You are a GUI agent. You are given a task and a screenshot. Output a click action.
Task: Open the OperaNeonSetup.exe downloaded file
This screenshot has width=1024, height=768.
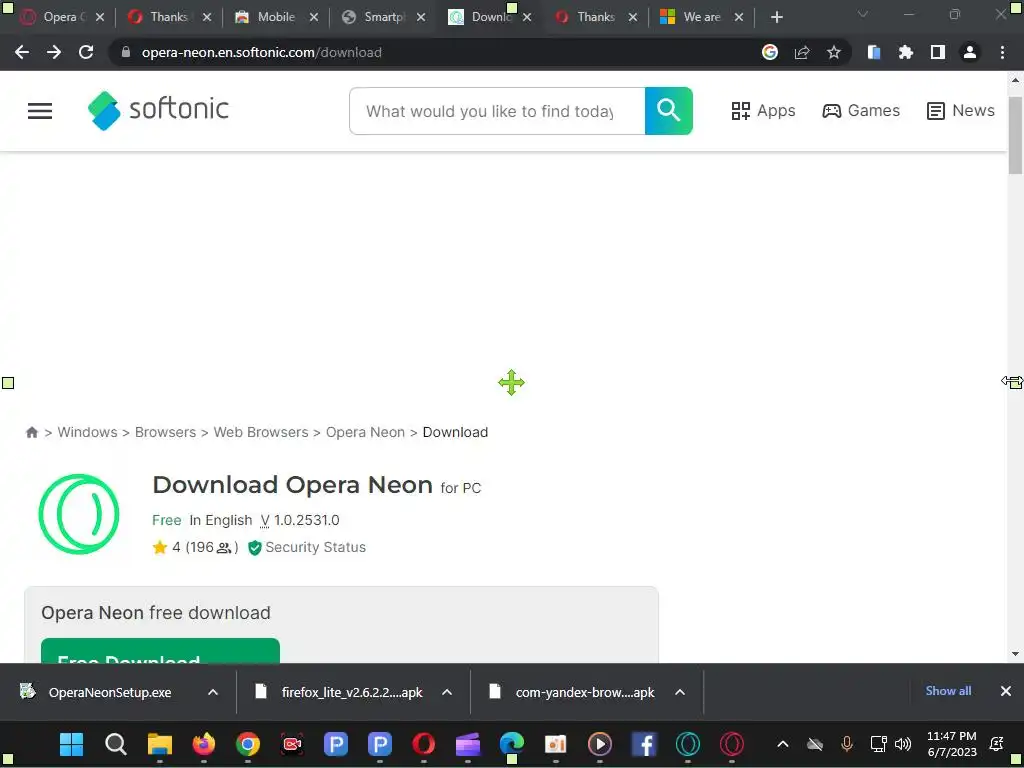110,692
